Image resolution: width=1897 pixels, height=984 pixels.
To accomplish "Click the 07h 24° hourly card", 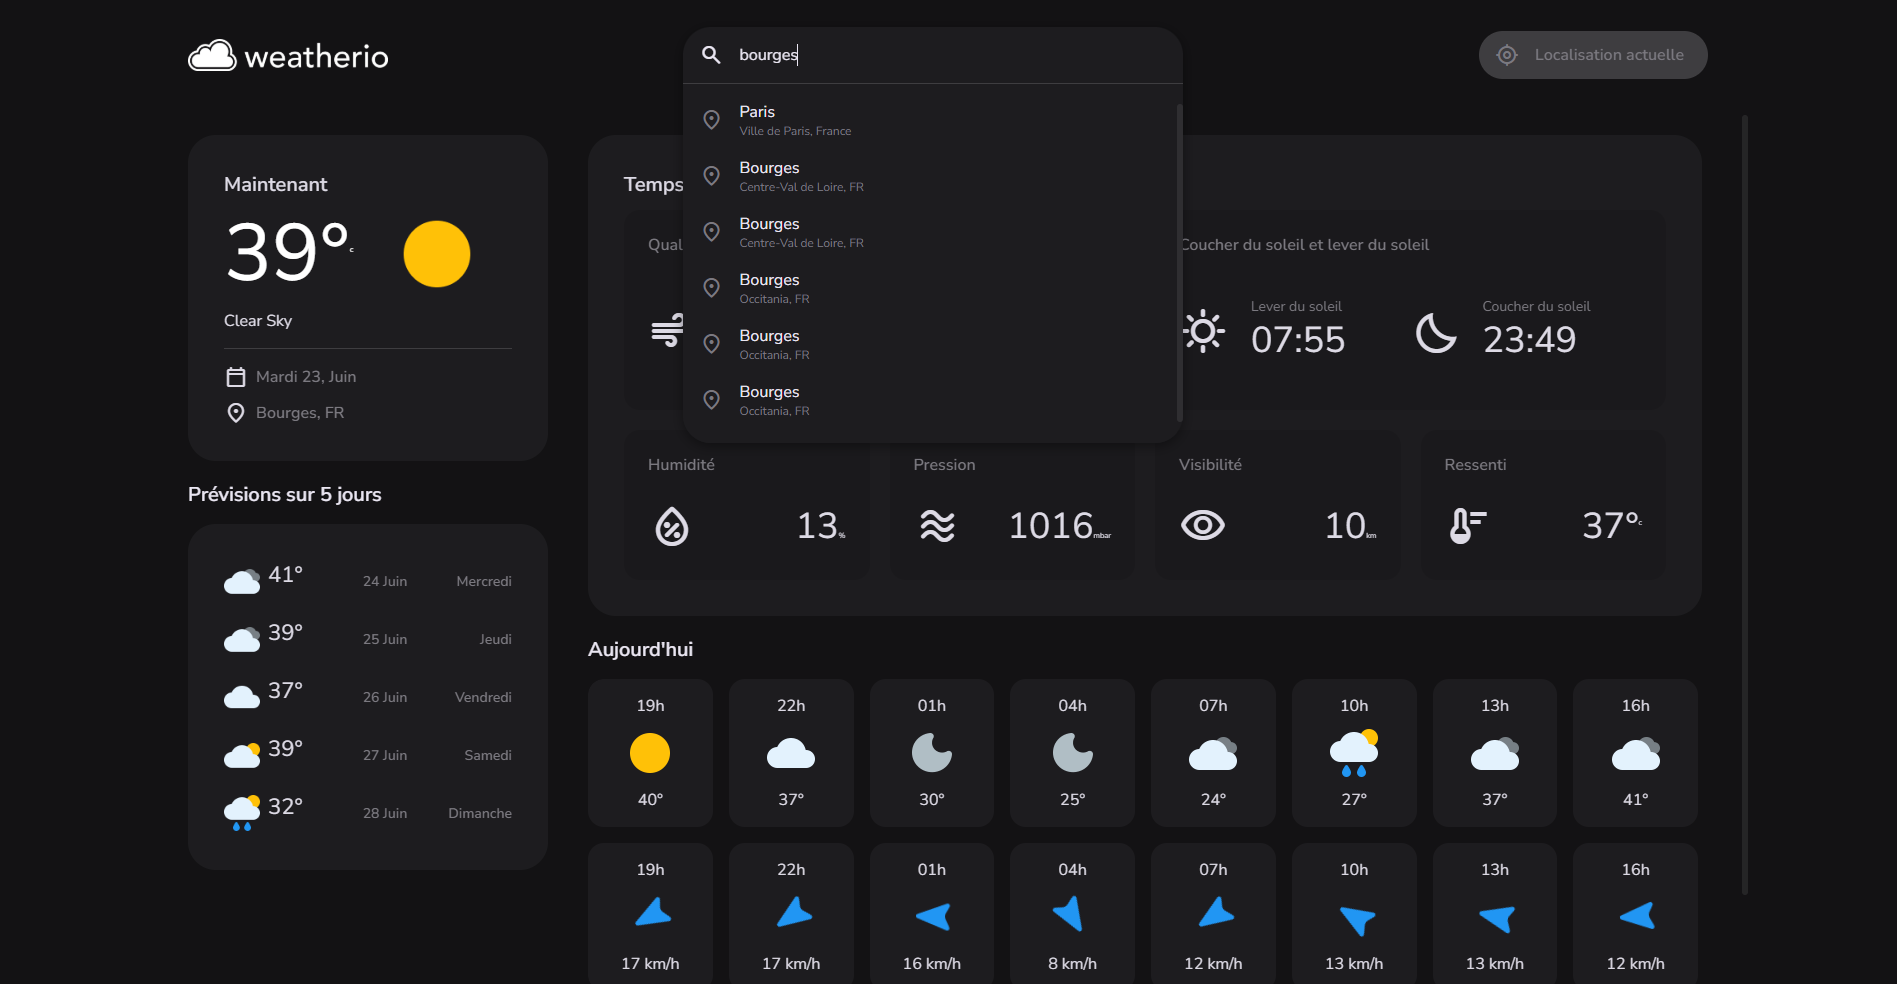I will (1213, 753).
